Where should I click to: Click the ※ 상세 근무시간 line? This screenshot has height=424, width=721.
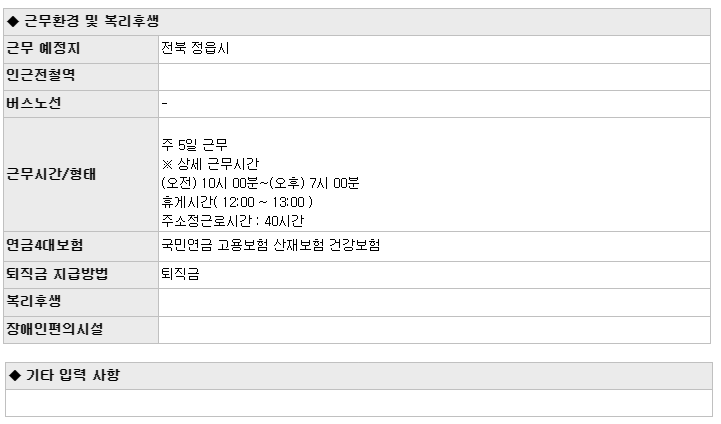[210, 164]
